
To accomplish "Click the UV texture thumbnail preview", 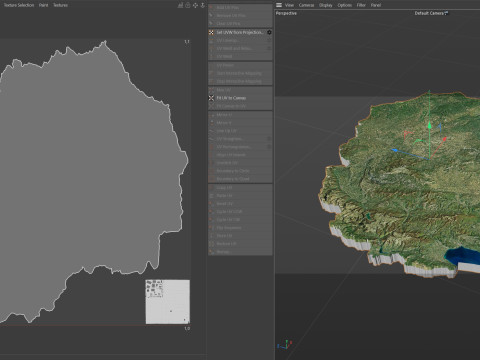I will [x=168, y=302].
